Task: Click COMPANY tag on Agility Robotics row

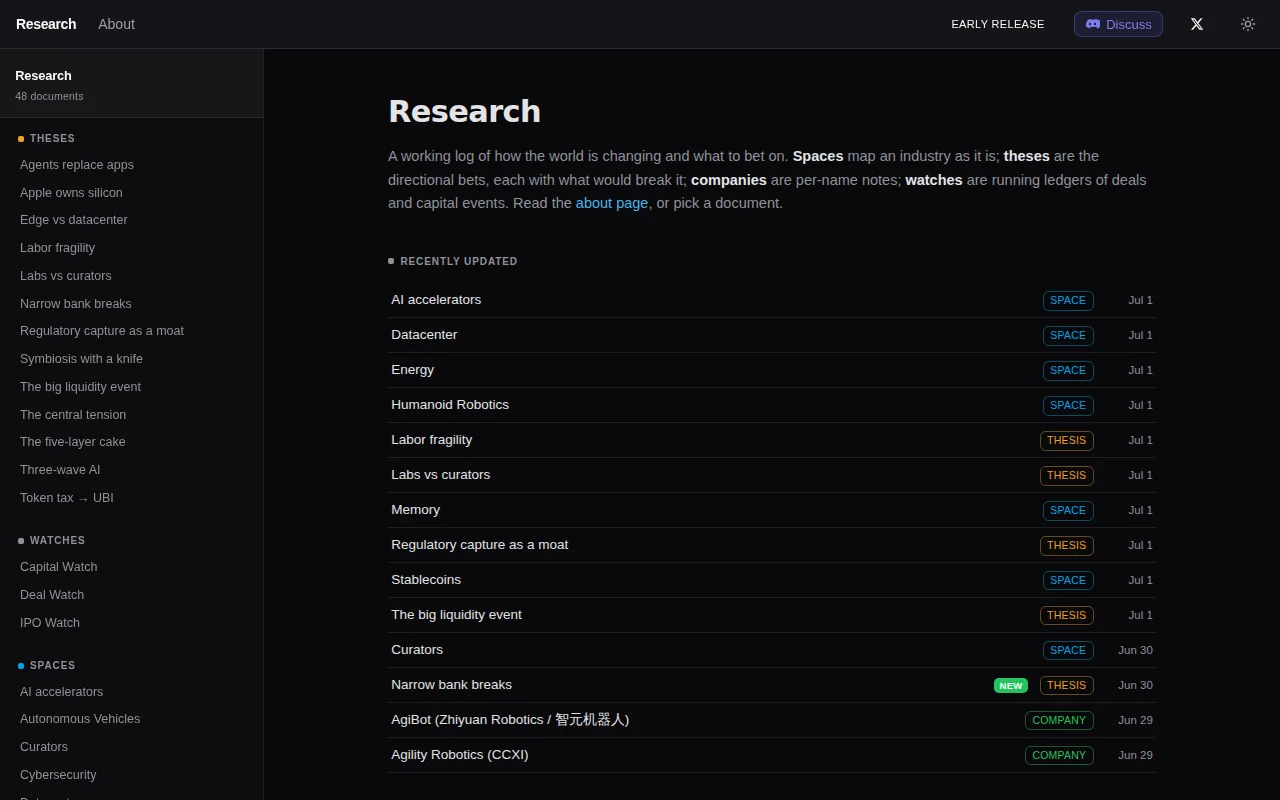Action: pos(1059,755)
